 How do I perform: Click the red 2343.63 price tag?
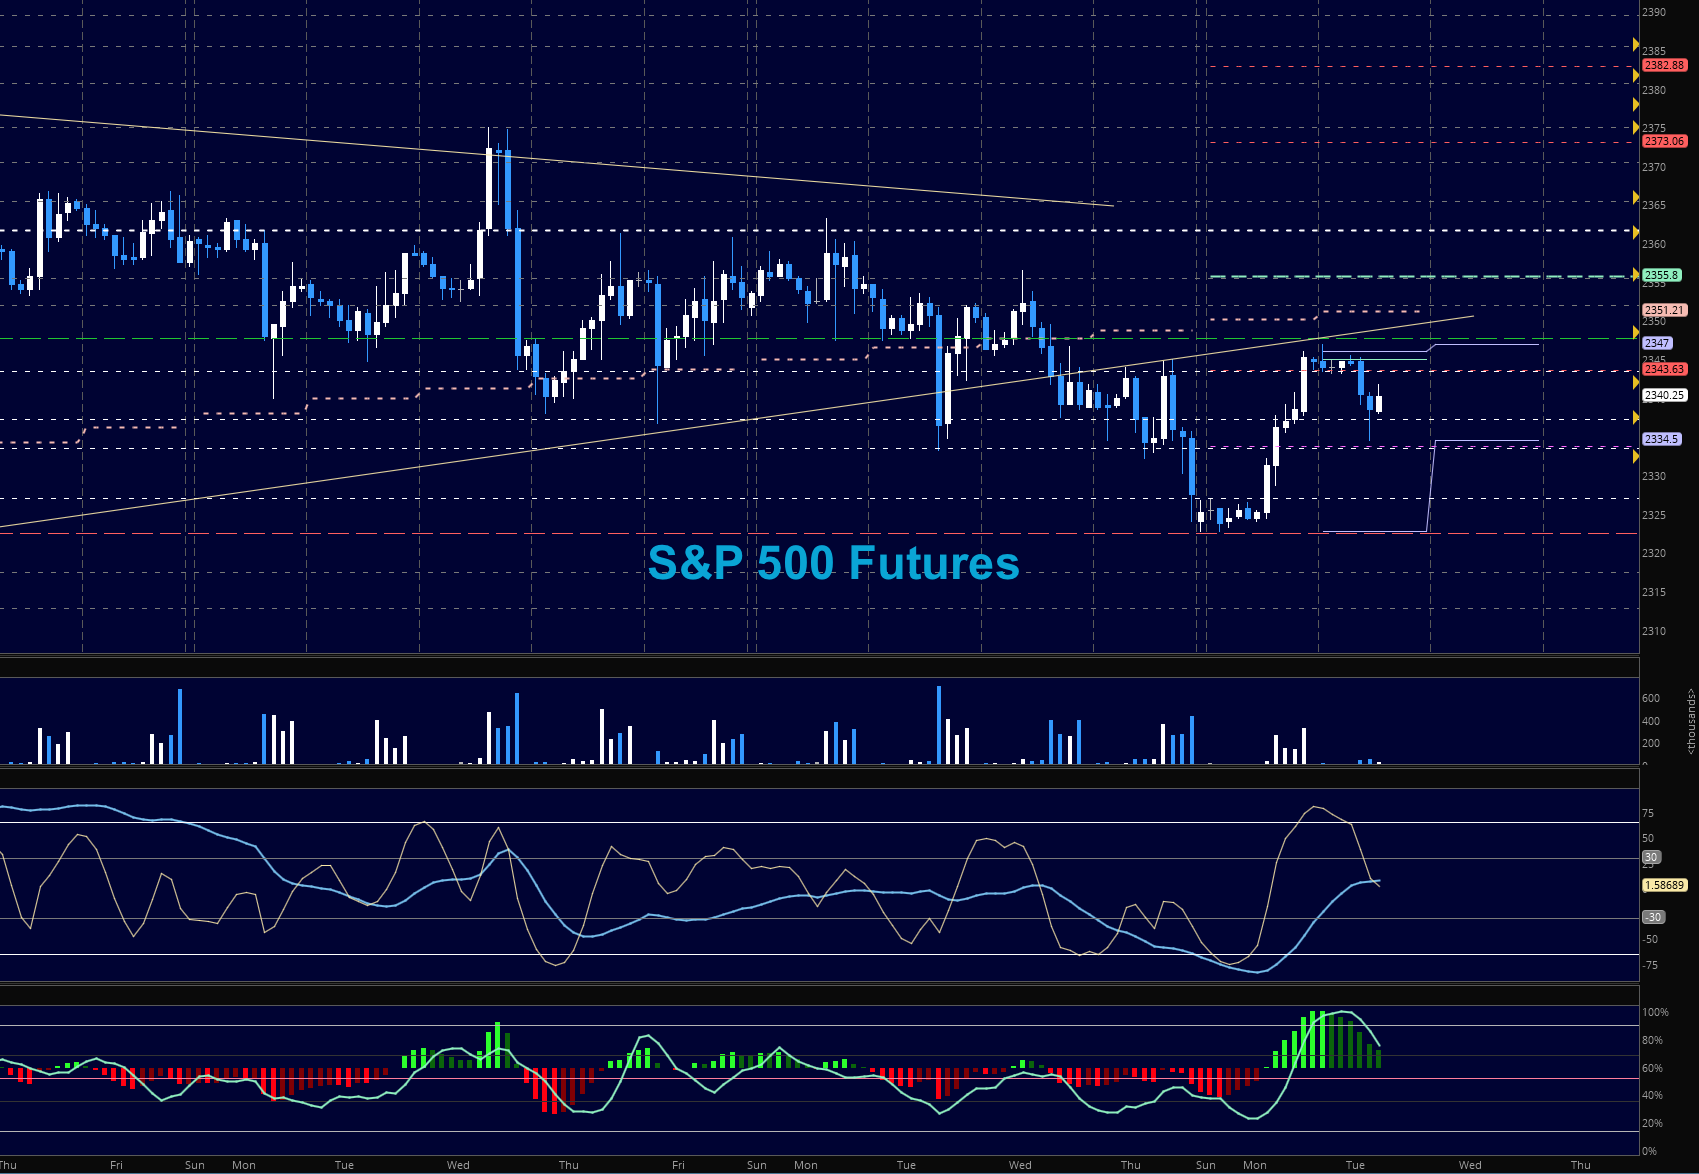pos(1665,369)
